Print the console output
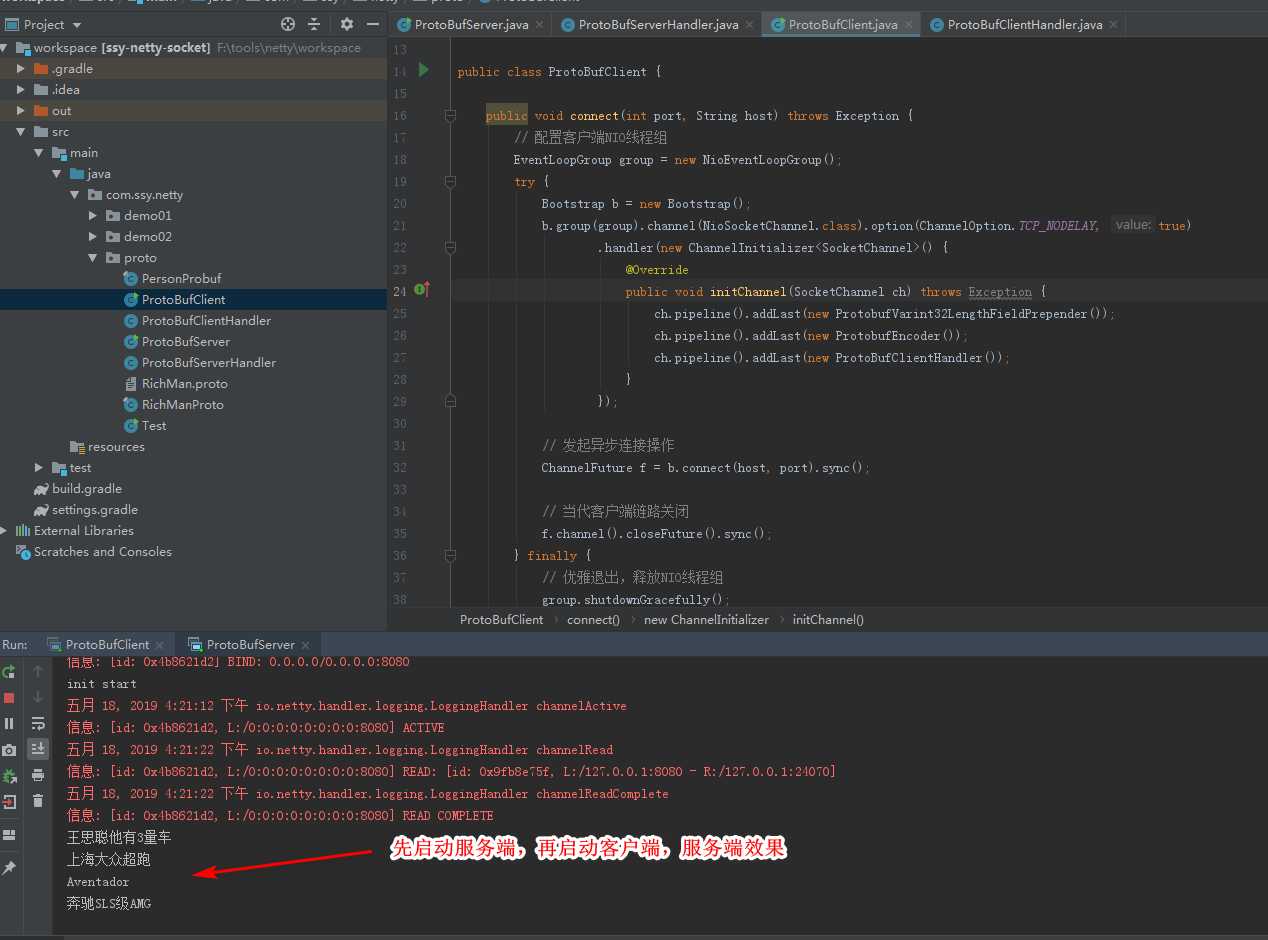1268x940 pixels. [38, 775]
